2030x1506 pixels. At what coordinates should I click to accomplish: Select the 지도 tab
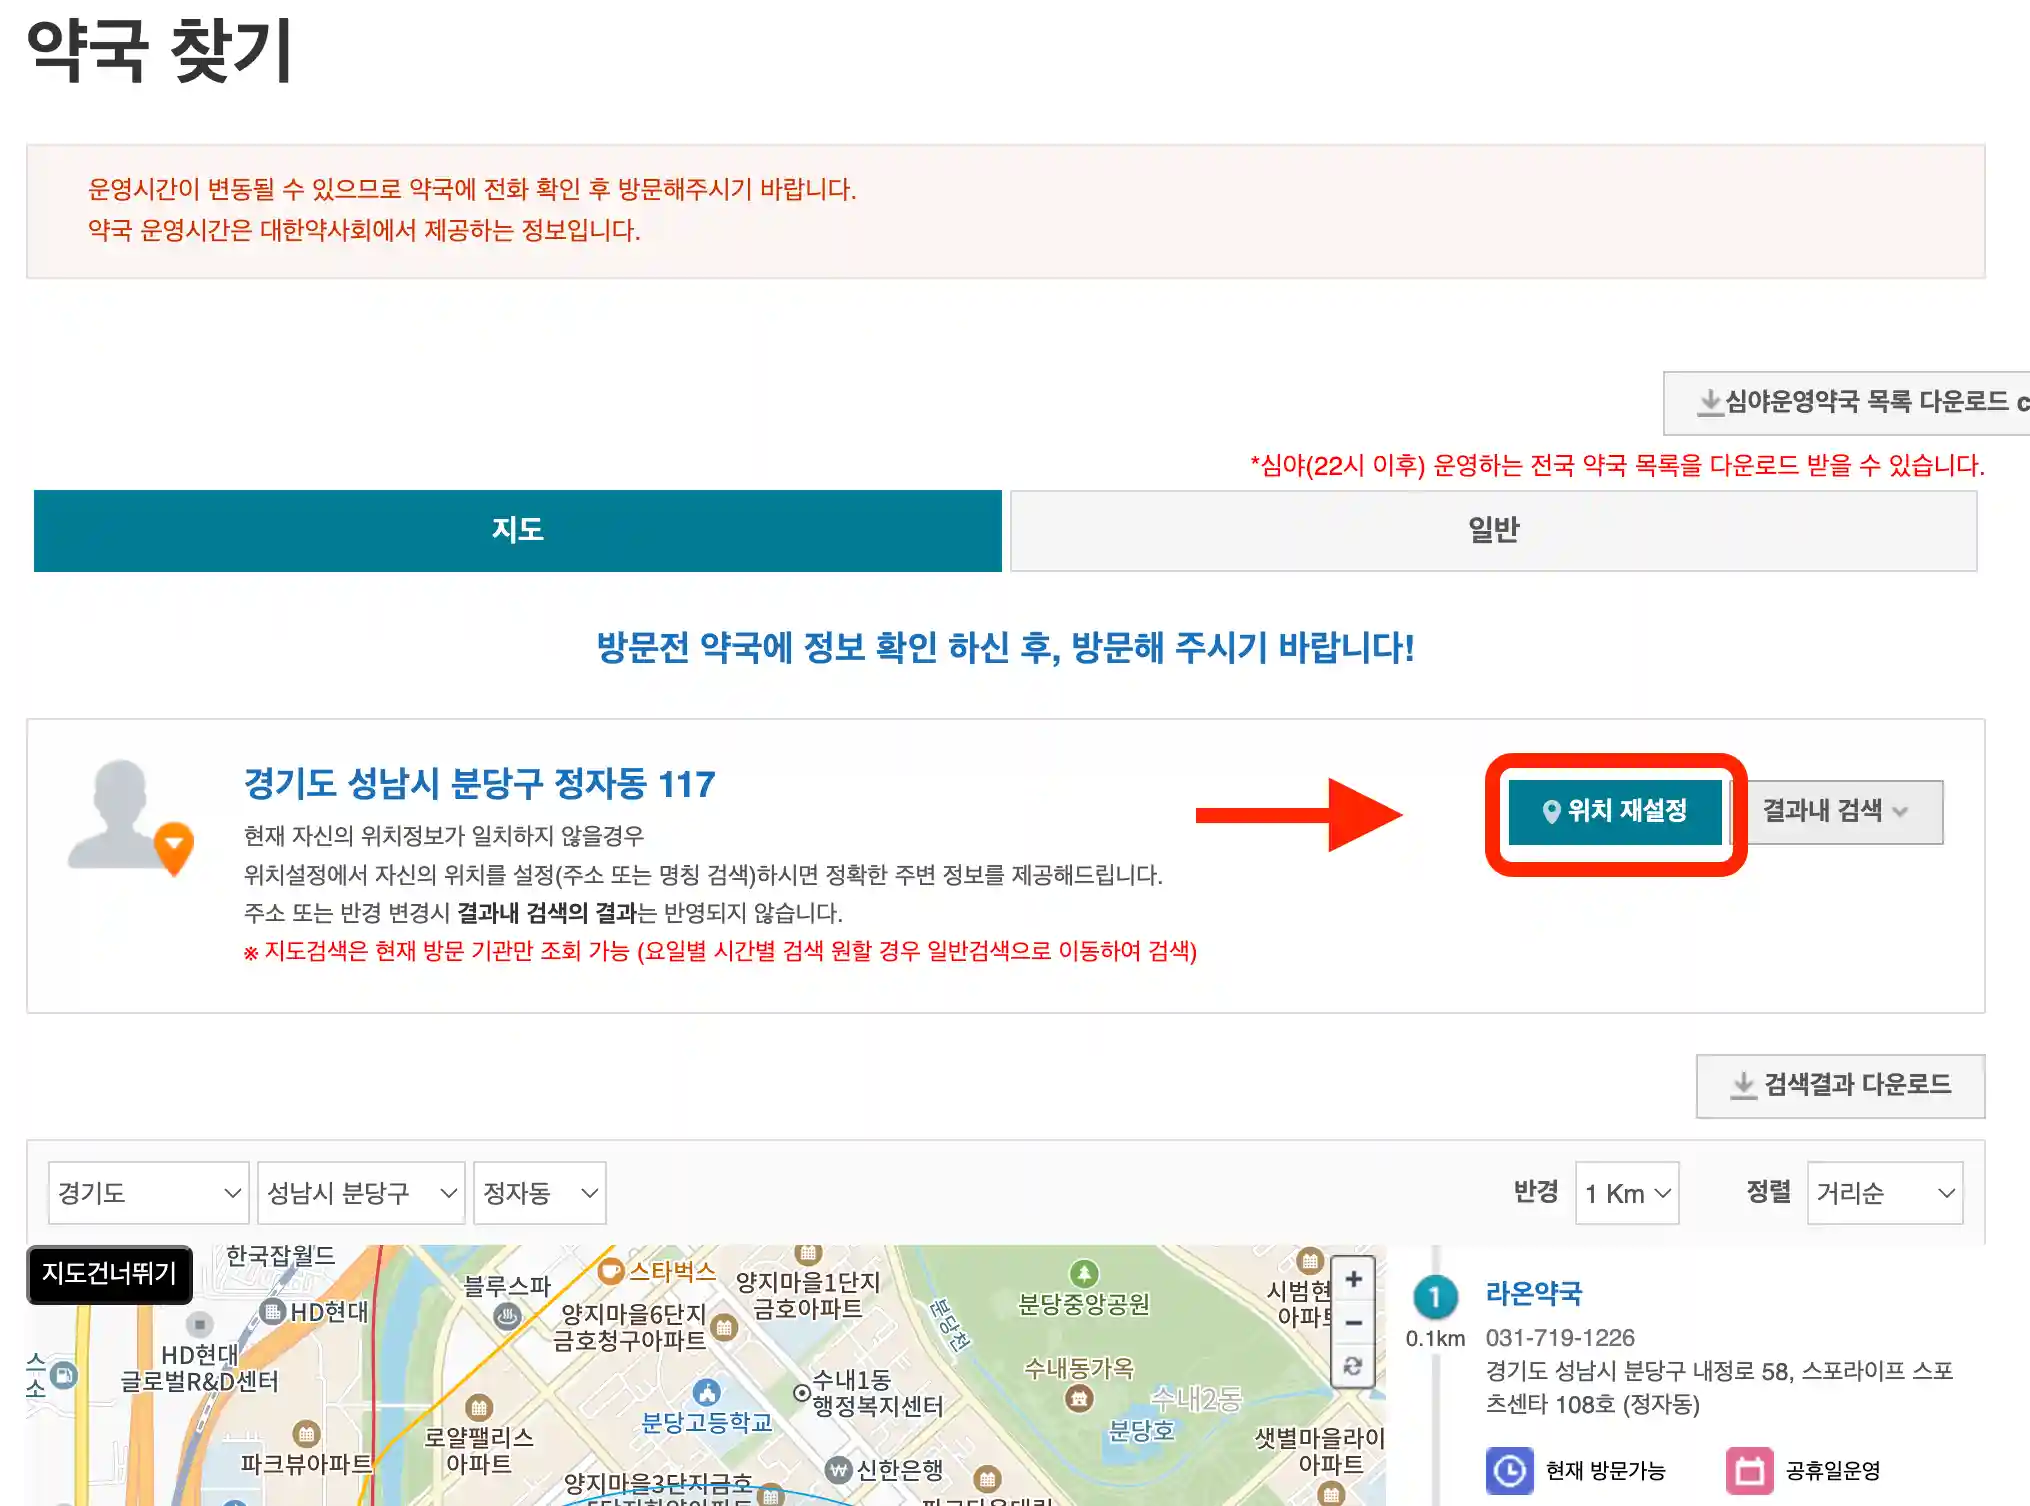click(516, 530)
